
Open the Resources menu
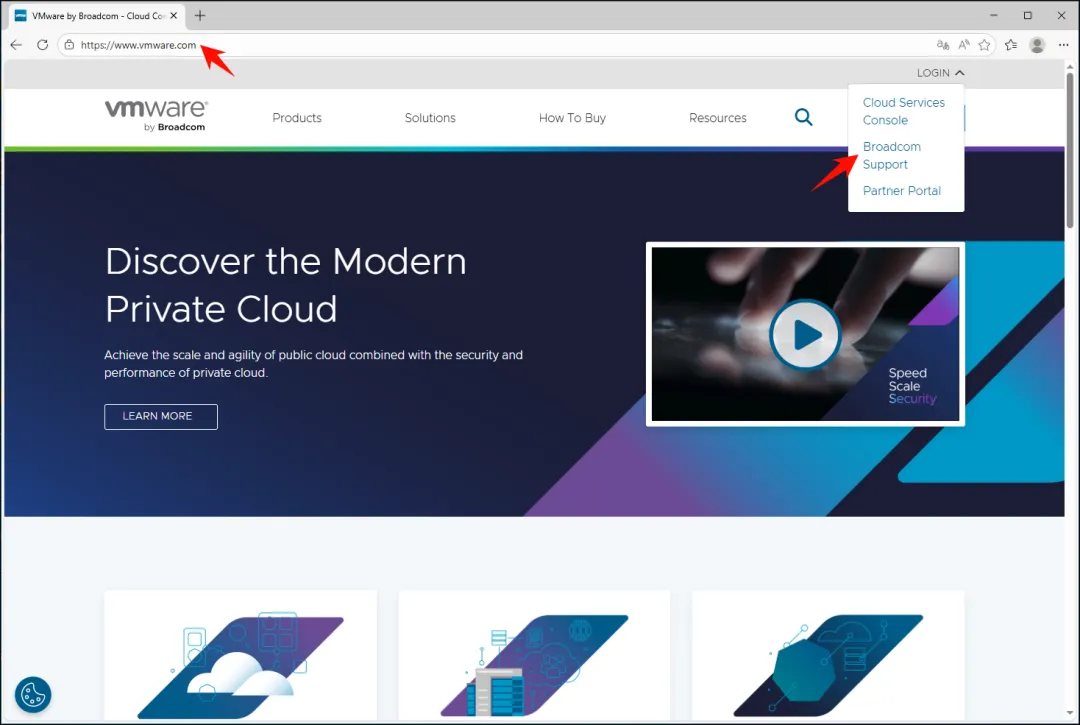[717, 118]
